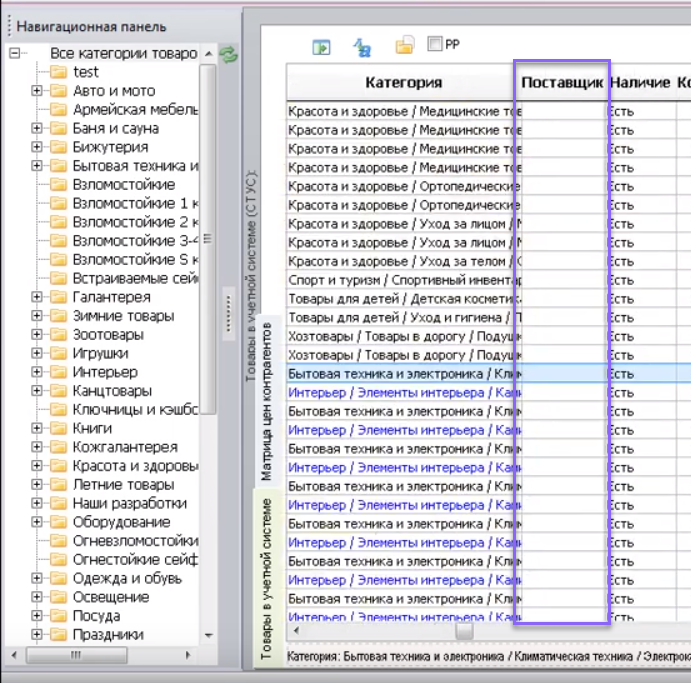Select Канцтовары in the category tree
The image size is (691, 683).
pos(112,391)
